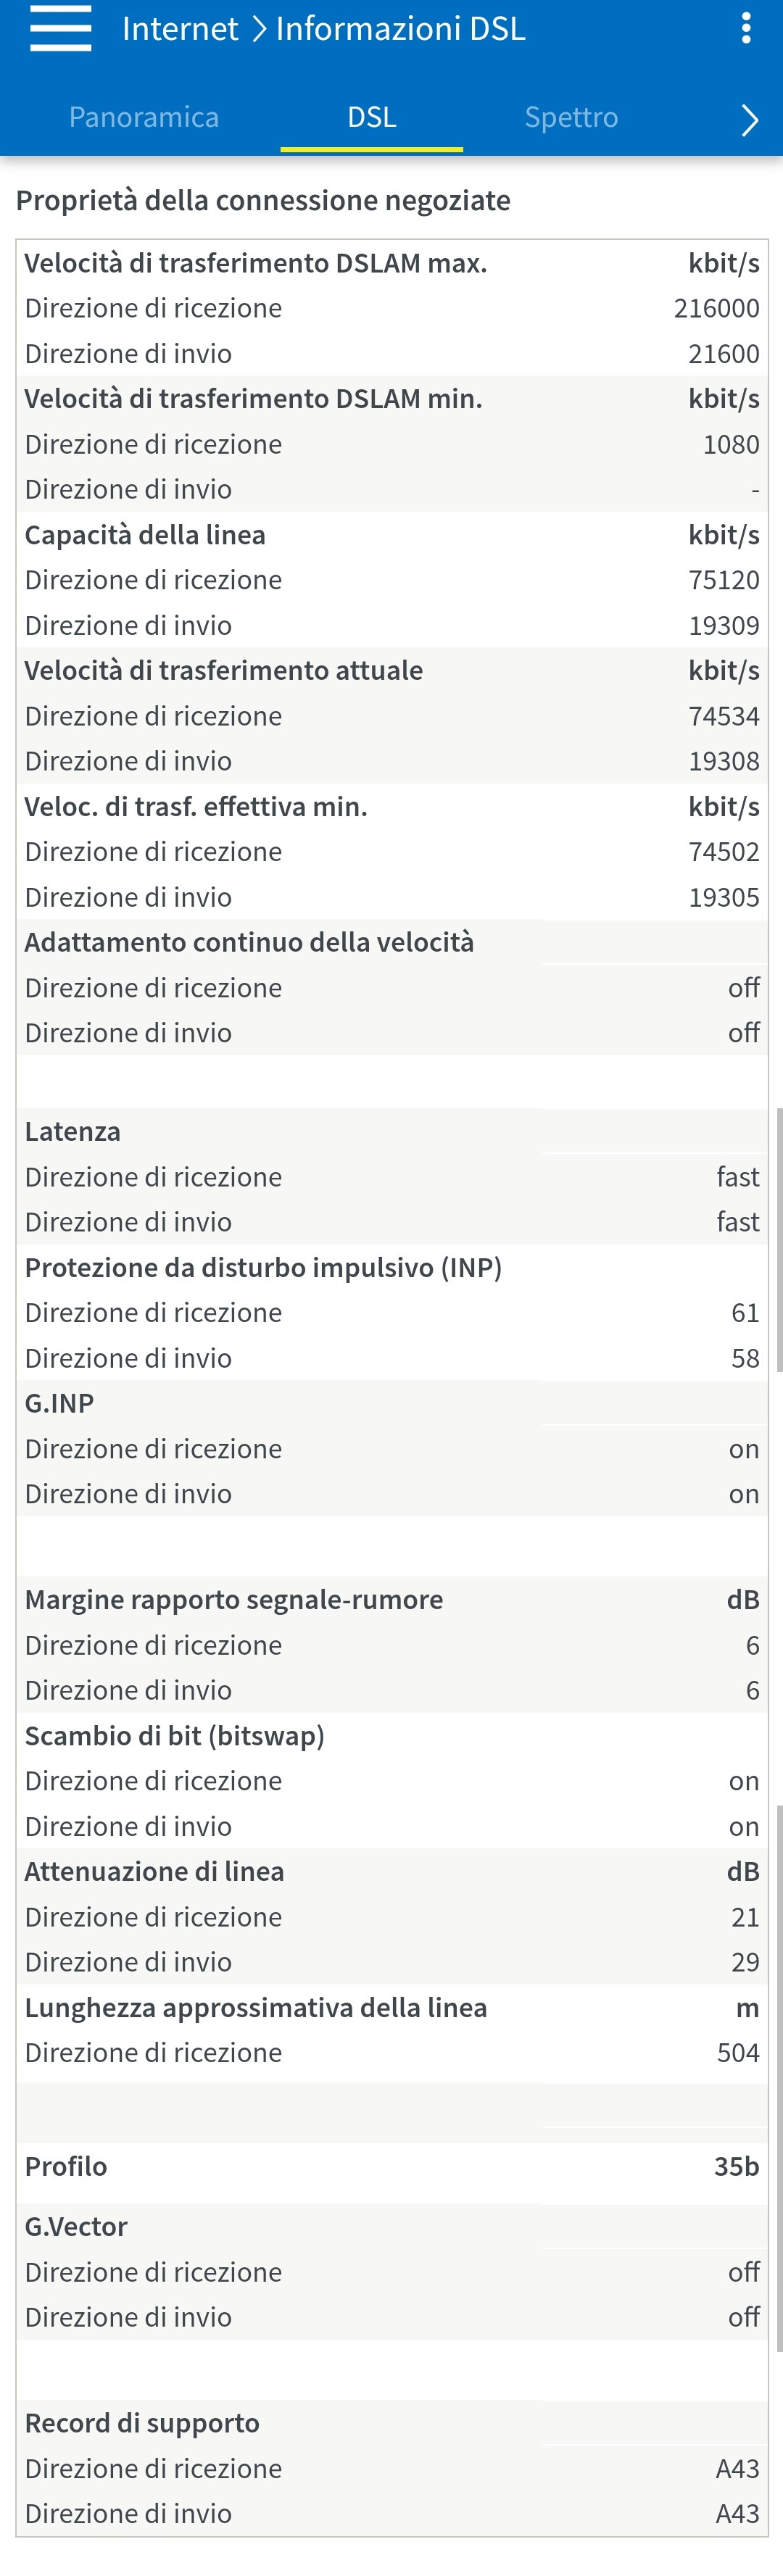Click the Profilo value 35b
Image resolution: width=783 pixels, height=2576 pixels.
736,2166
